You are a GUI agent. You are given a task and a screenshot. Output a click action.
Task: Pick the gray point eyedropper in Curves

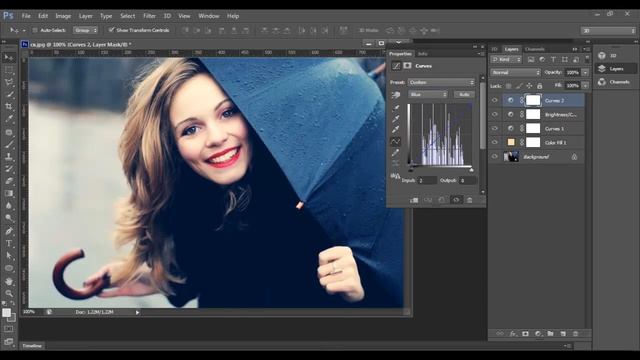(x=396, y=119)
